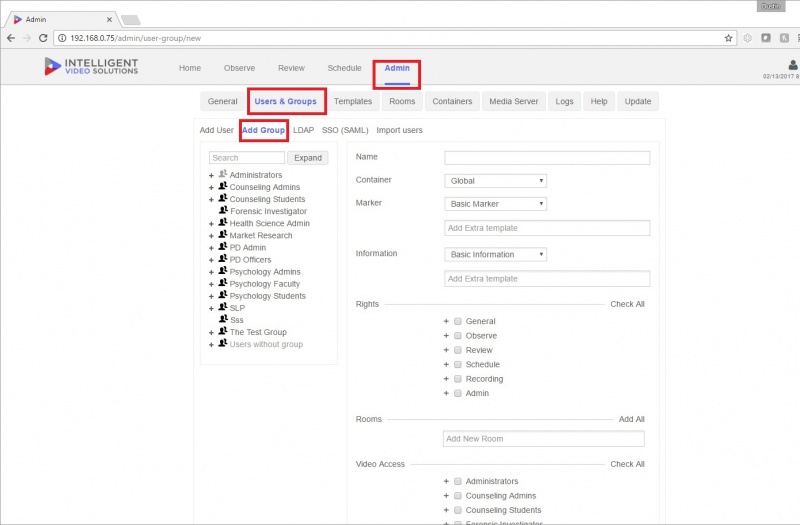Bookmark page with the star icon

[728, 38]
